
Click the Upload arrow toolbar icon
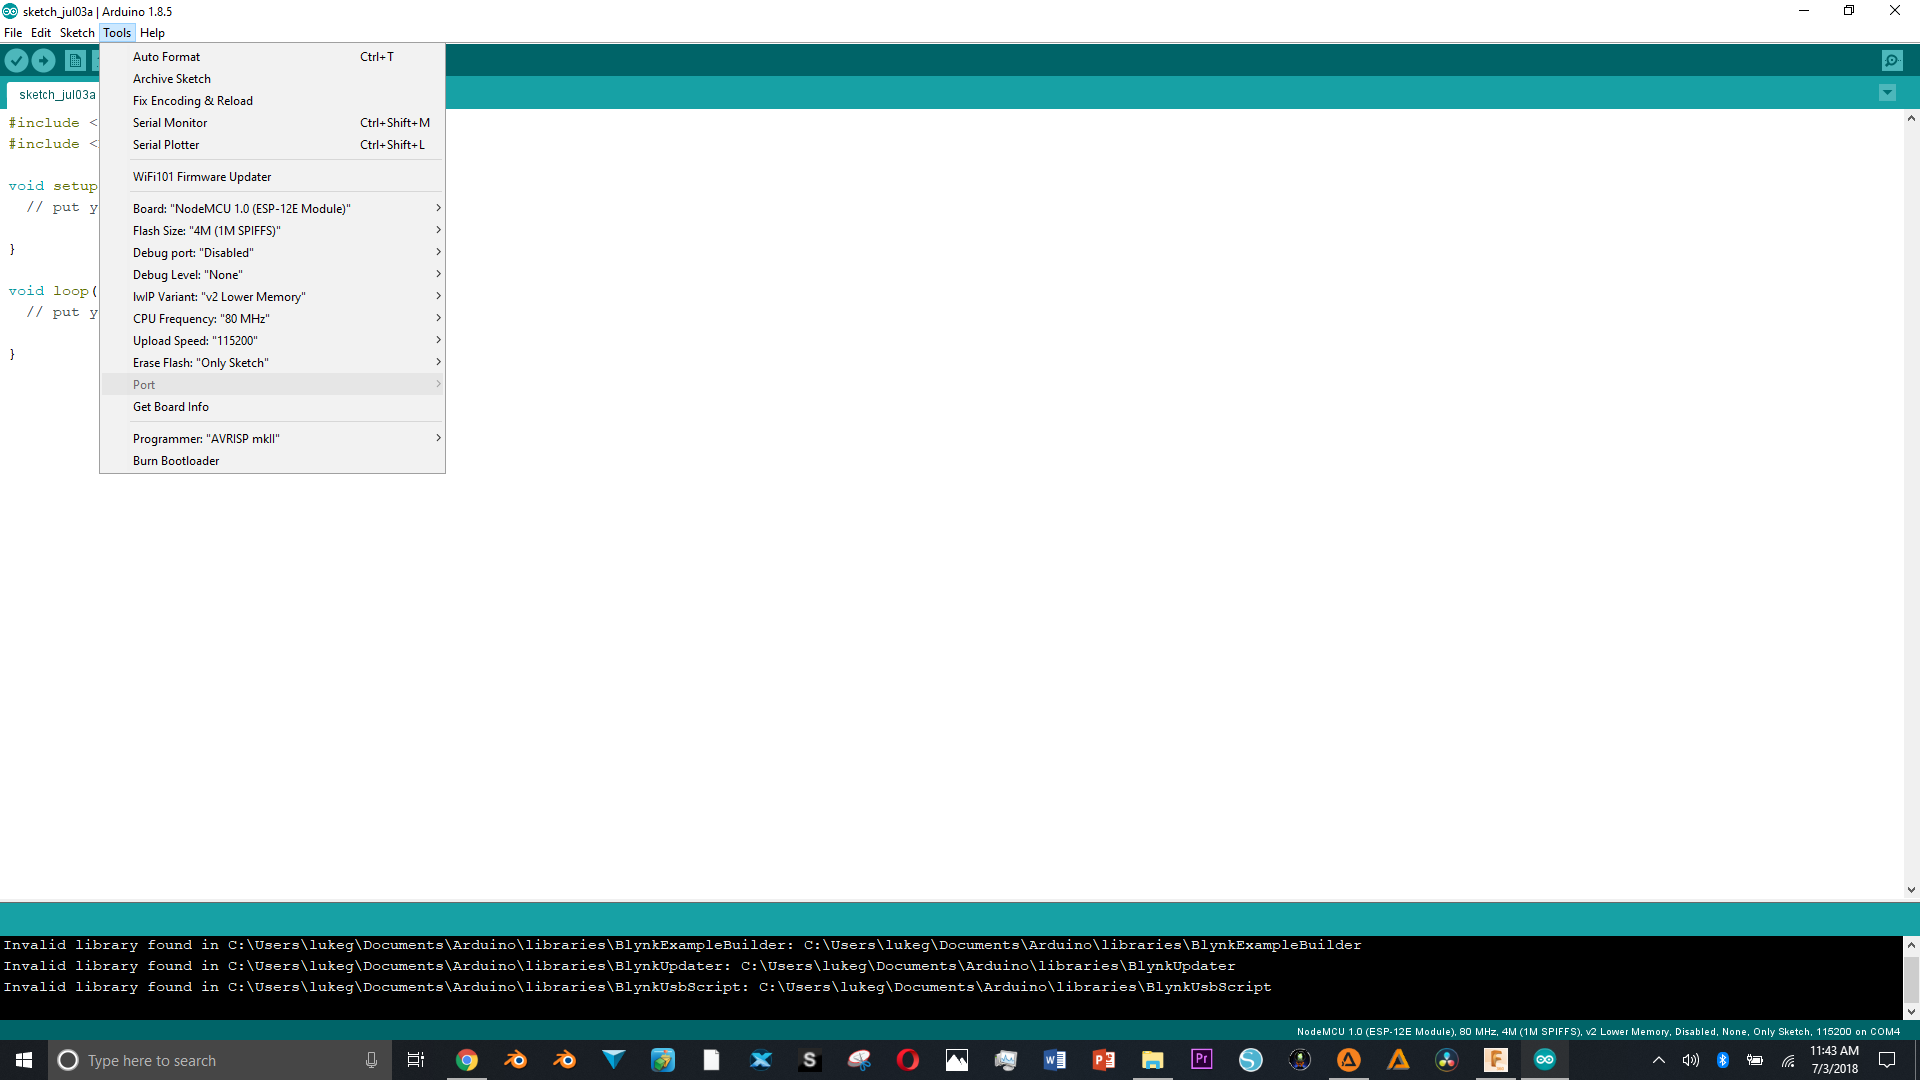click(x=44, y=61)
